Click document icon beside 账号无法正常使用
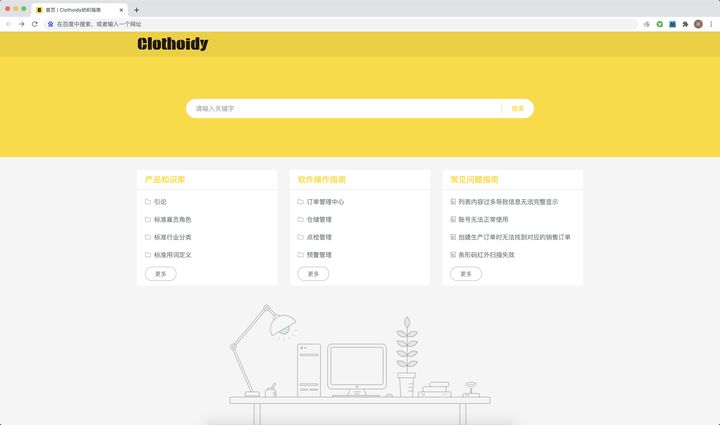Viewport: 720px width, 425px height. pyautogui.click(x=453, y=219)
